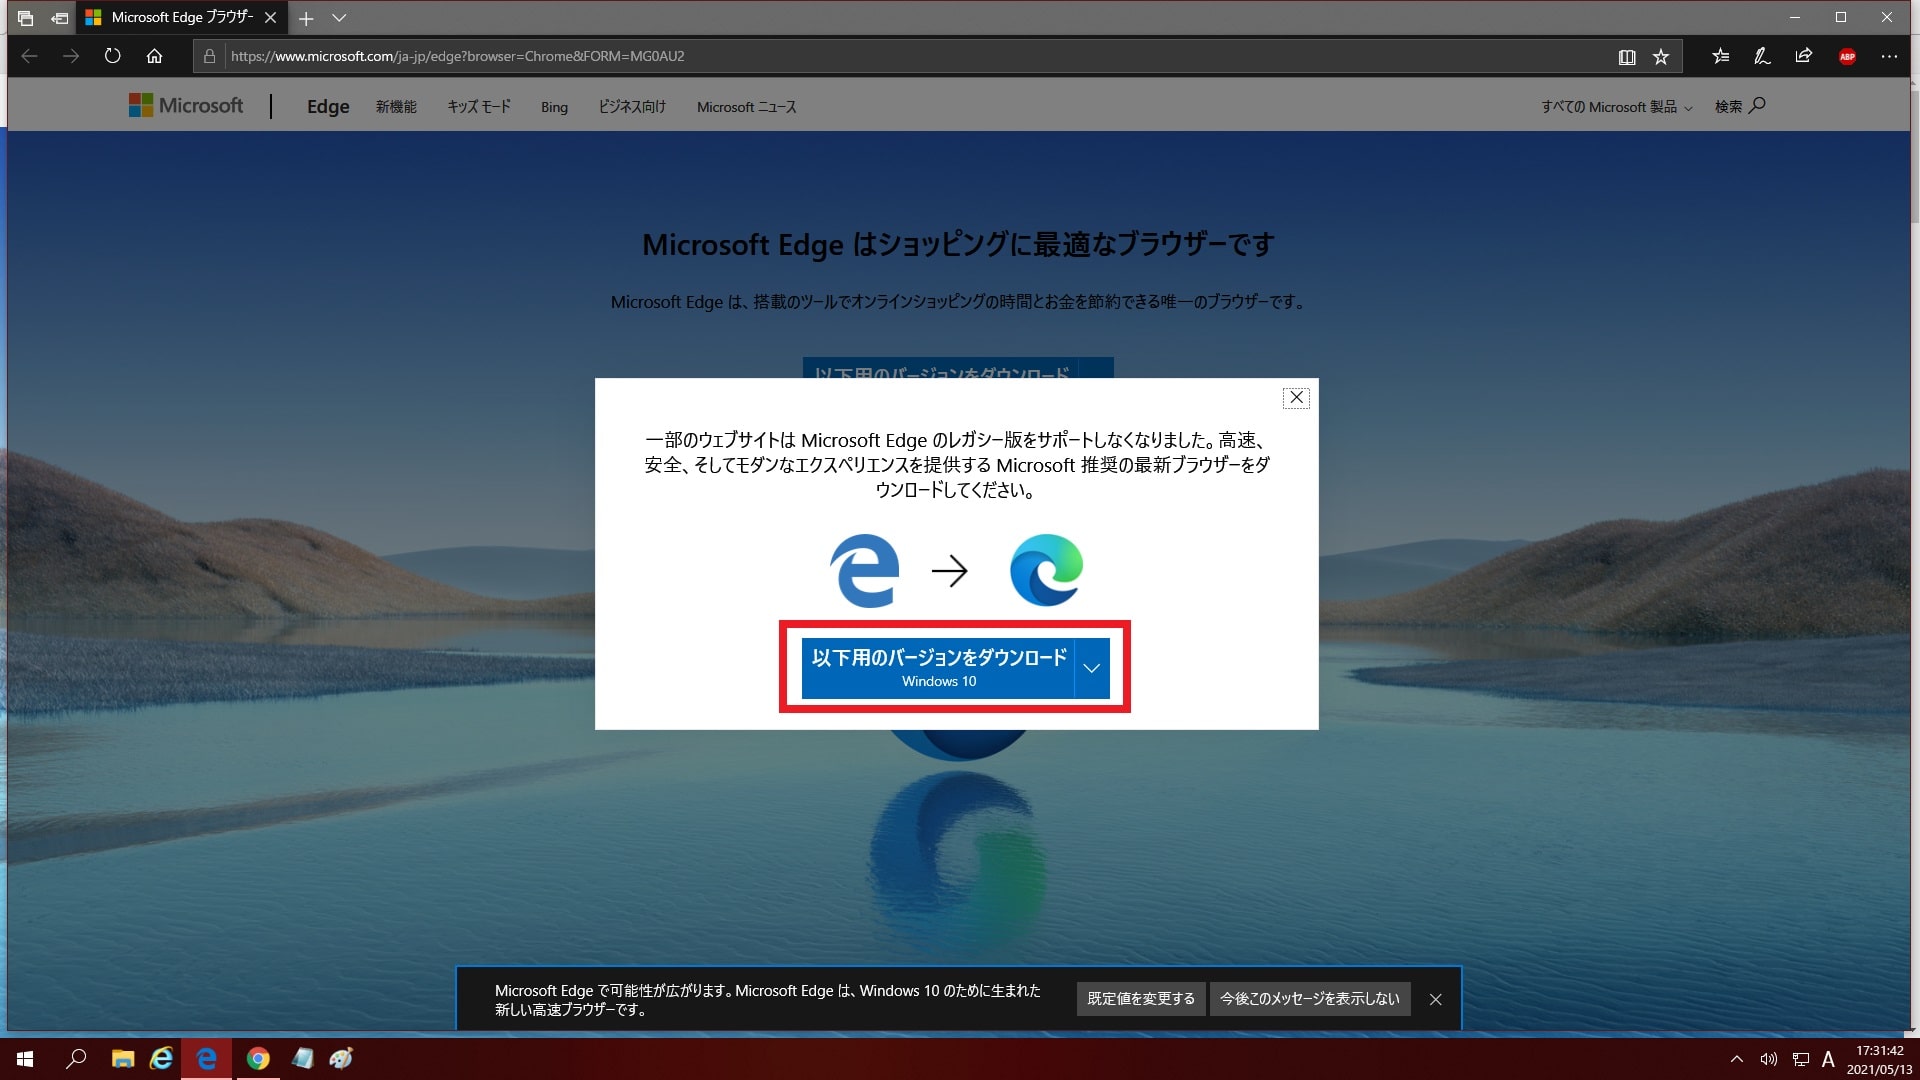Open the Edge link in site header
Screen dimensions: 1920x1080
pyautogui.click(x=328, y=106)
